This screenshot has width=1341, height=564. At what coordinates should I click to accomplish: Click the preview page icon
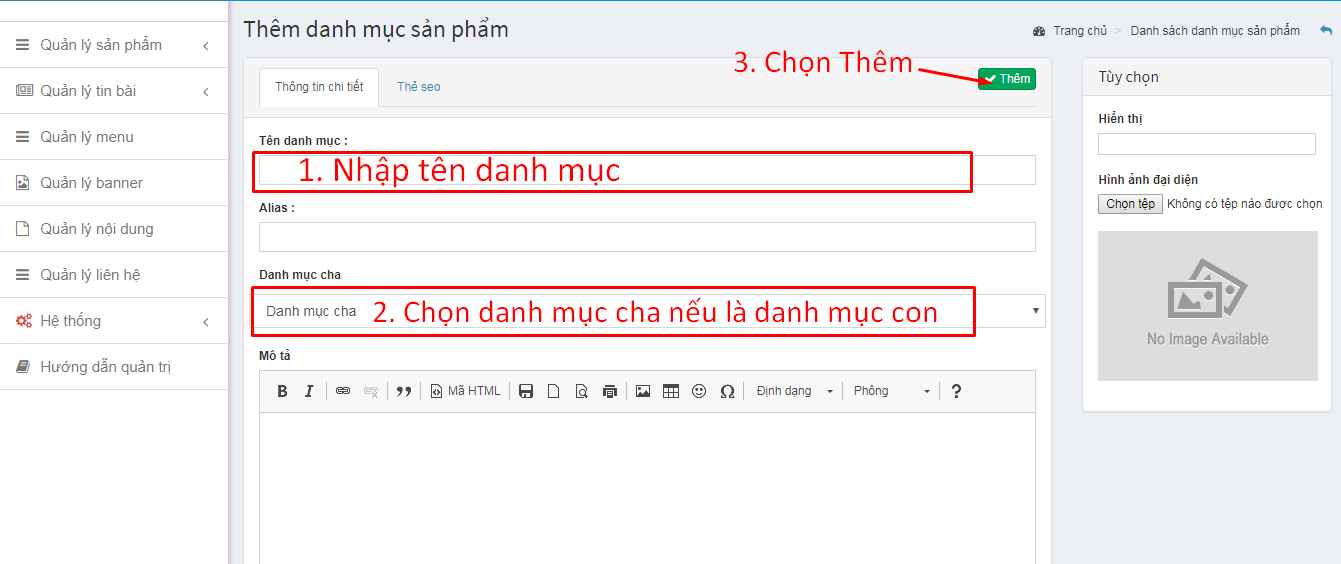tap(581, 391)
